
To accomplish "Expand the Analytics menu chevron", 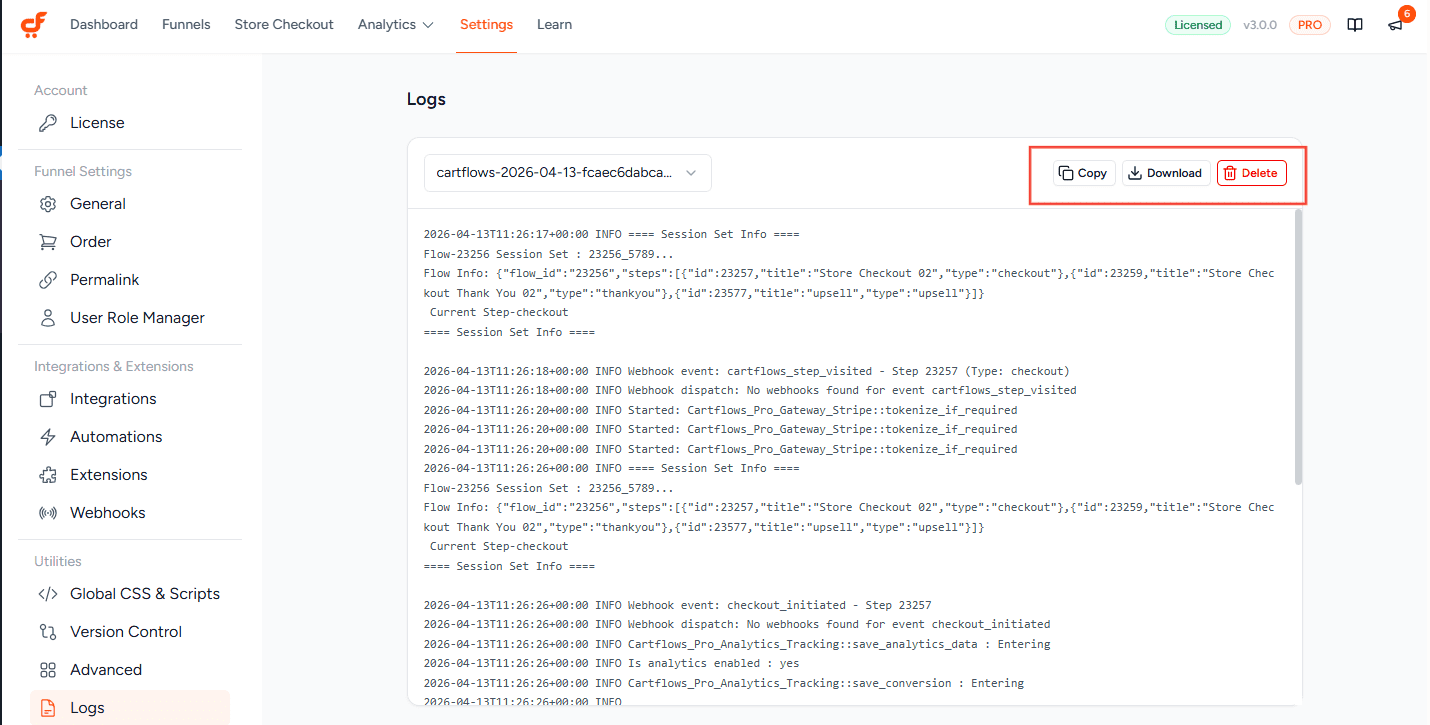I will pos(428,25).
